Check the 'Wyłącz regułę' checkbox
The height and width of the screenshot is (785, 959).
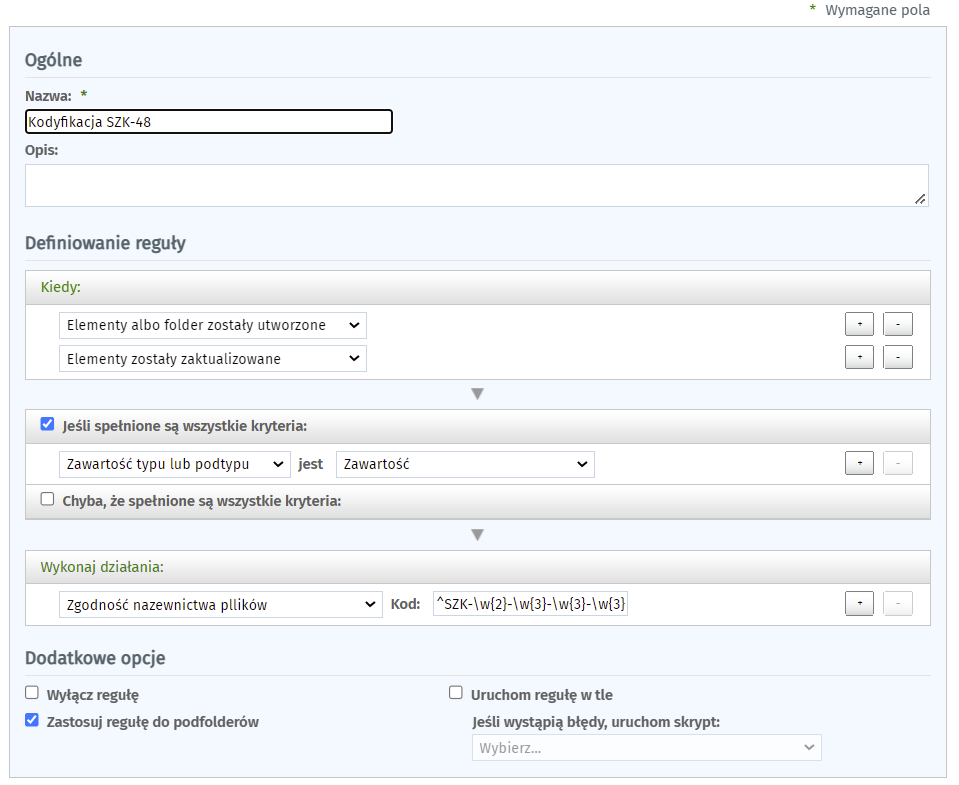(x=32, y=692)
